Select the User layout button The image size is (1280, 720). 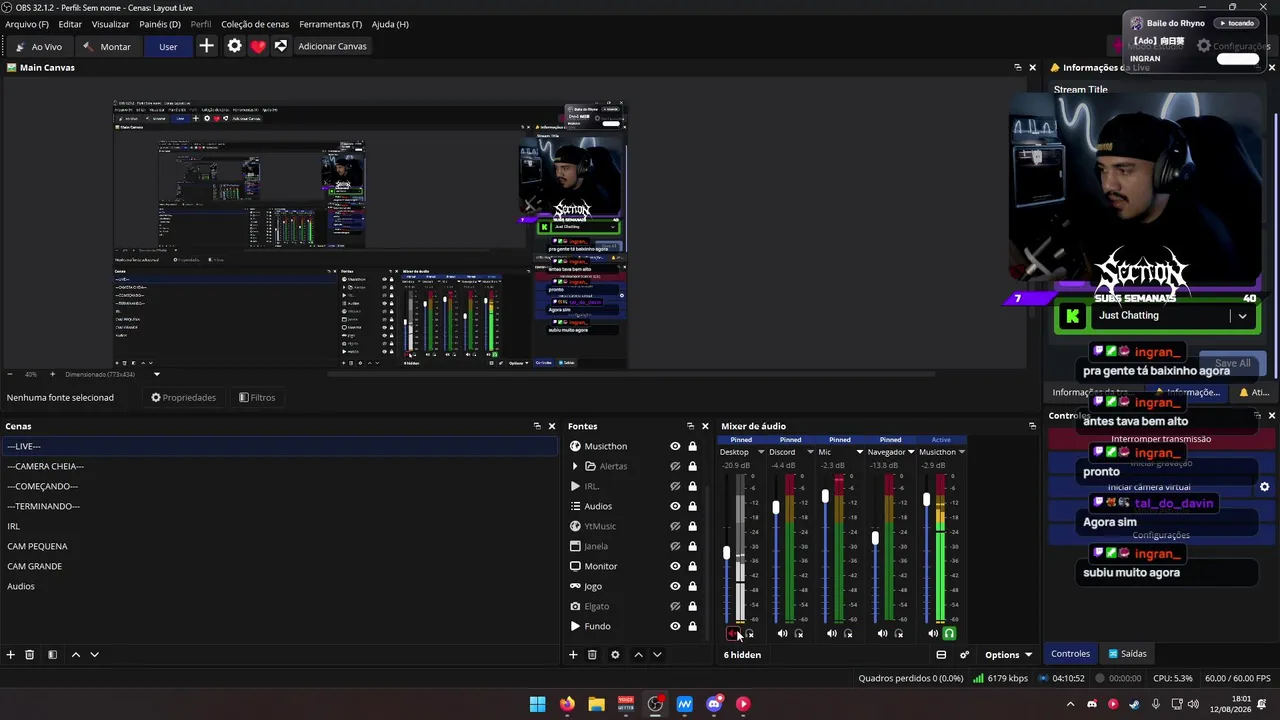168,46
